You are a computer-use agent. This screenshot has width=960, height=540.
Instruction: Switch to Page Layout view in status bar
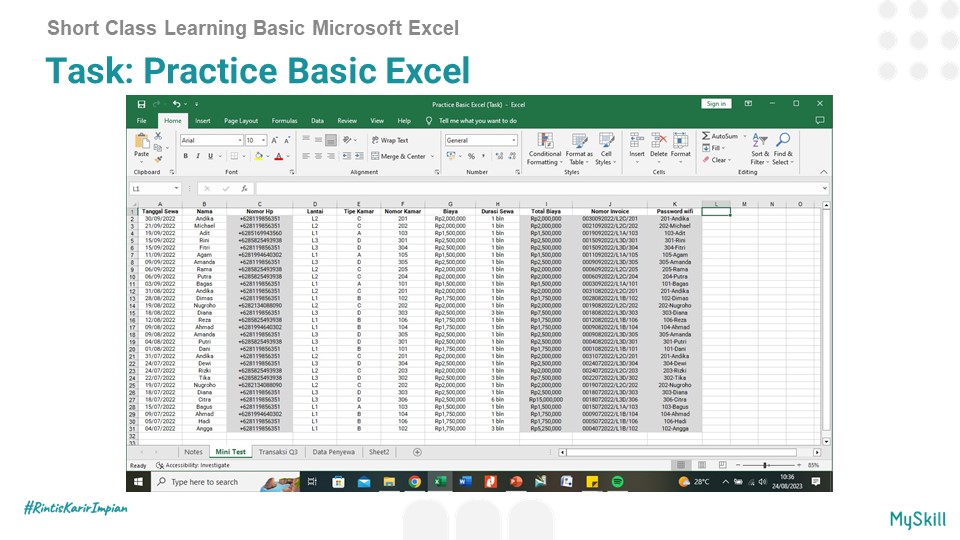pos(702,465)
